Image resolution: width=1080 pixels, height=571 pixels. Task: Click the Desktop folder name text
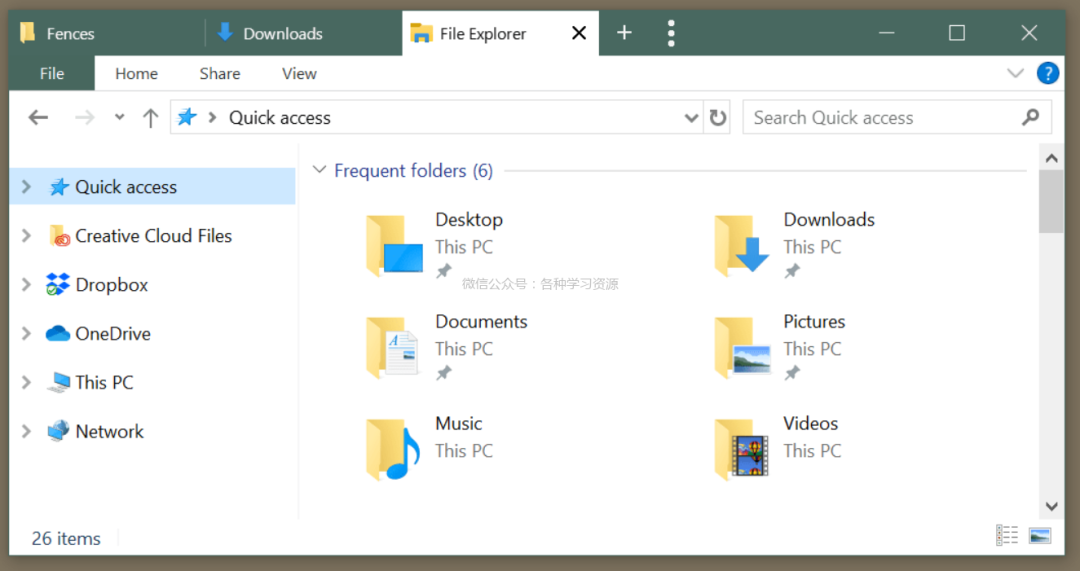469,220
